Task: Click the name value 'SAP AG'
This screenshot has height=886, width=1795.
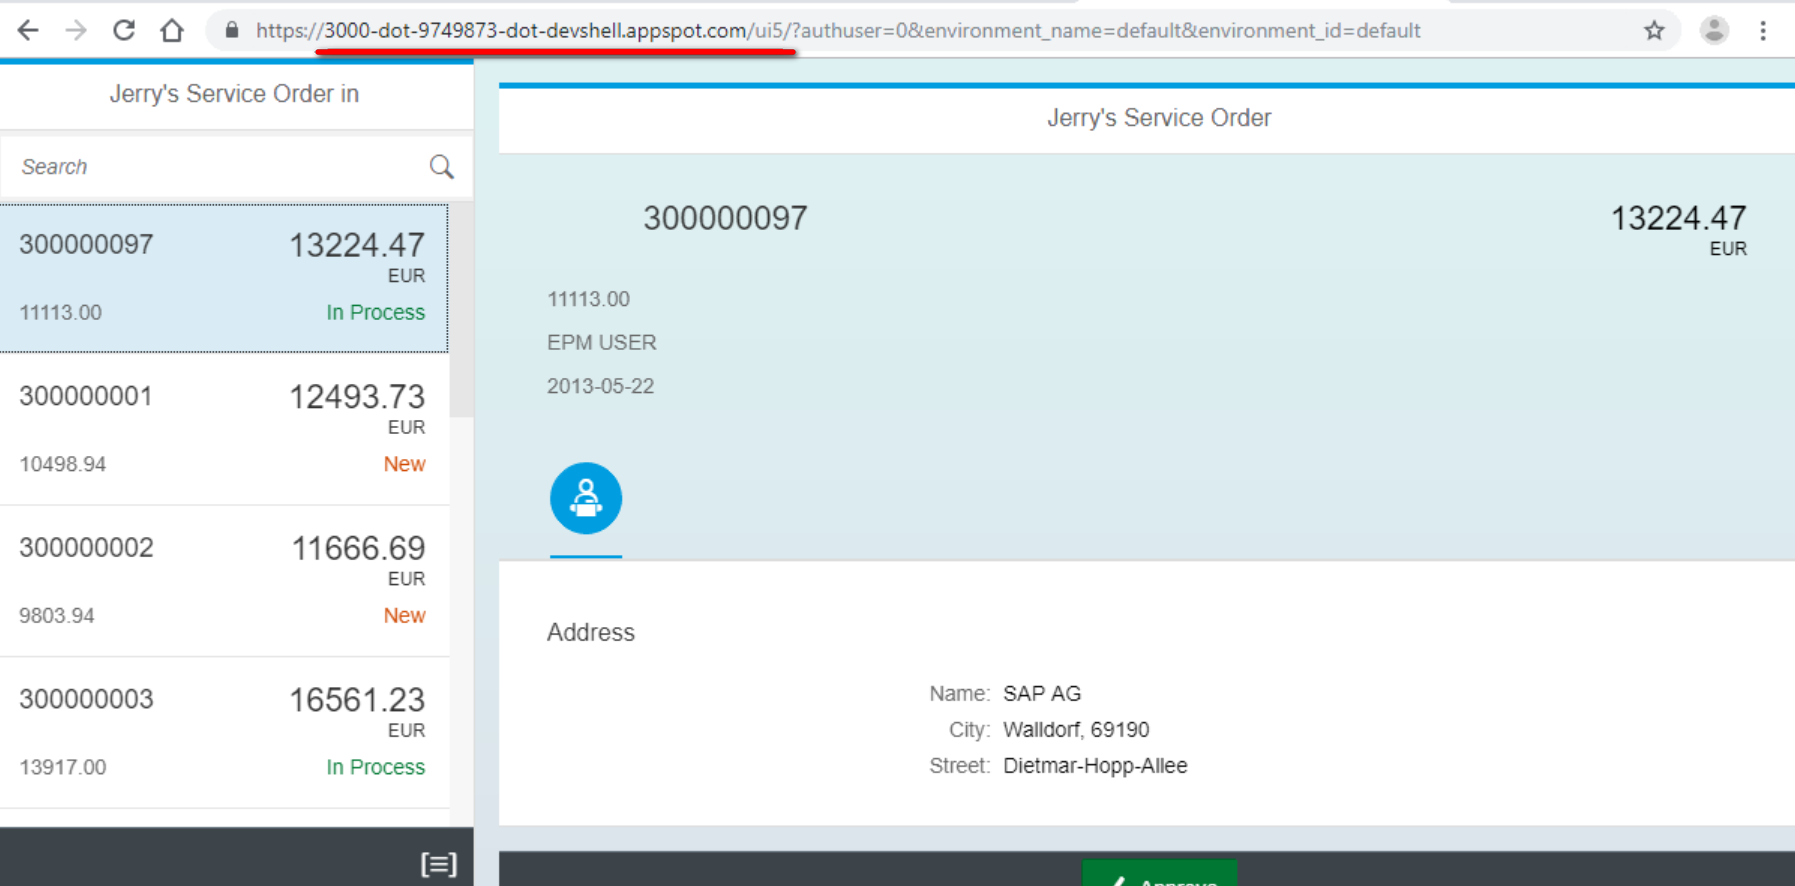Action: click(1042, 693)
